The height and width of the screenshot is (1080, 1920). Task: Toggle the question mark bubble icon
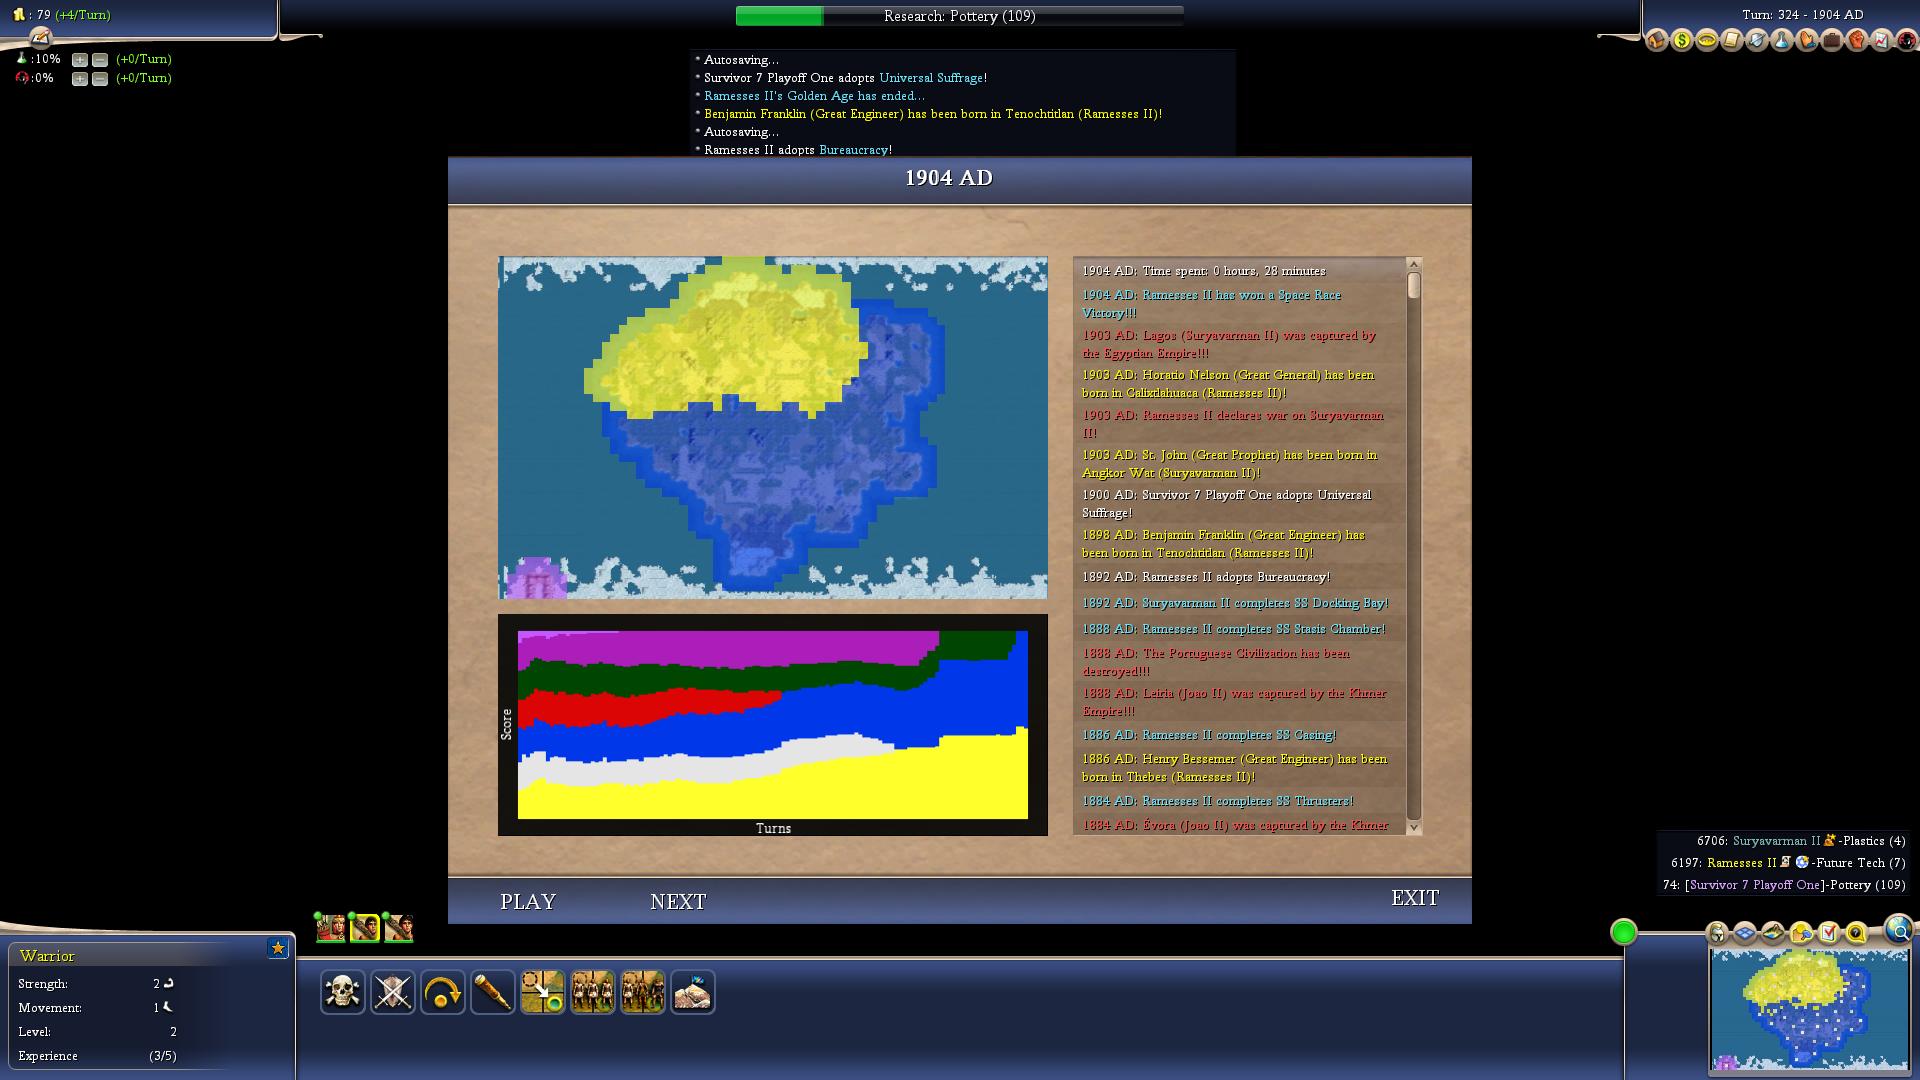pyautogui.click(x=1857, y=934)
